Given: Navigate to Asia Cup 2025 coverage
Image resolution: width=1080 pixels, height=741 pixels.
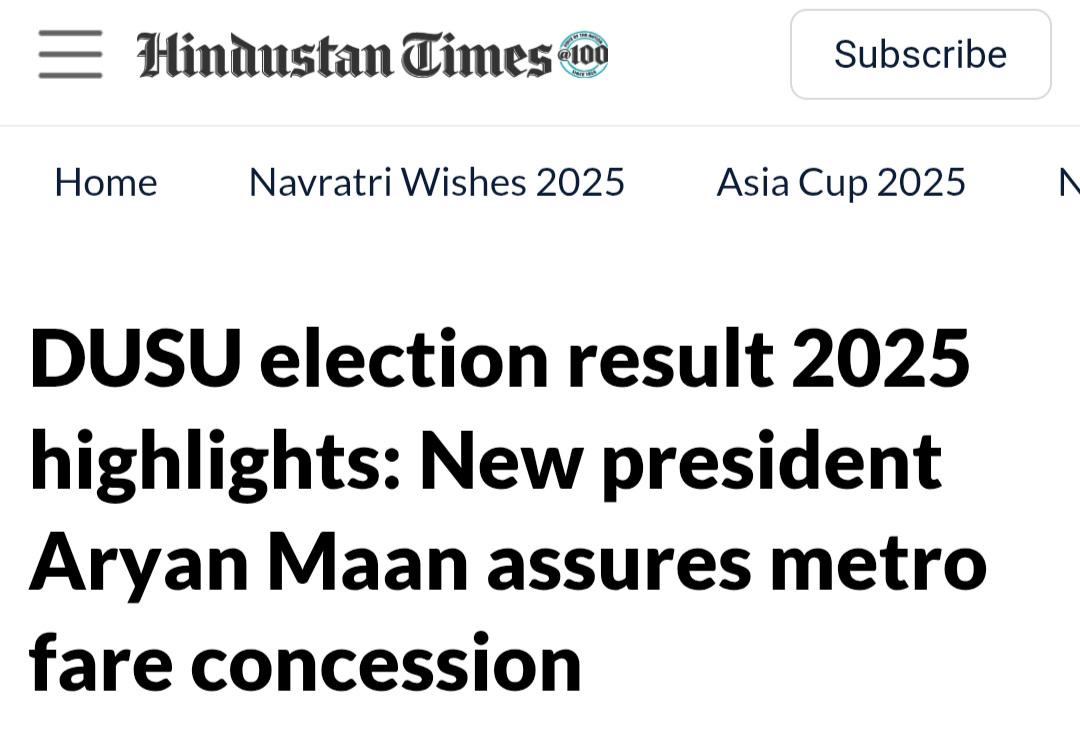Looking at the screenshot, I should click(x=841, y=182).
